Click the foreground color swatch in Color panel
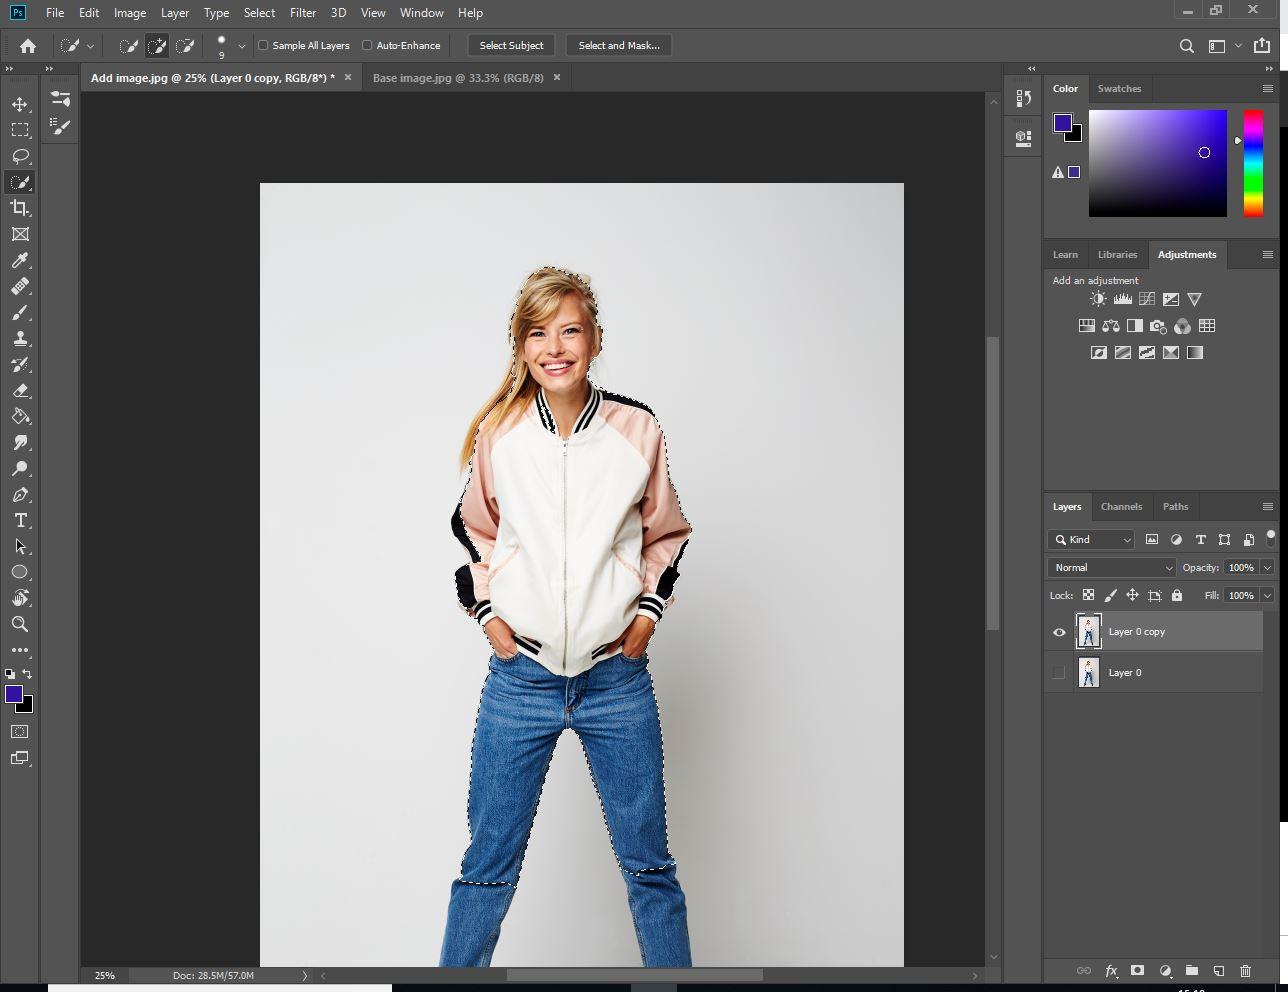This screenshot has width=1288, height=992. 1062,123
